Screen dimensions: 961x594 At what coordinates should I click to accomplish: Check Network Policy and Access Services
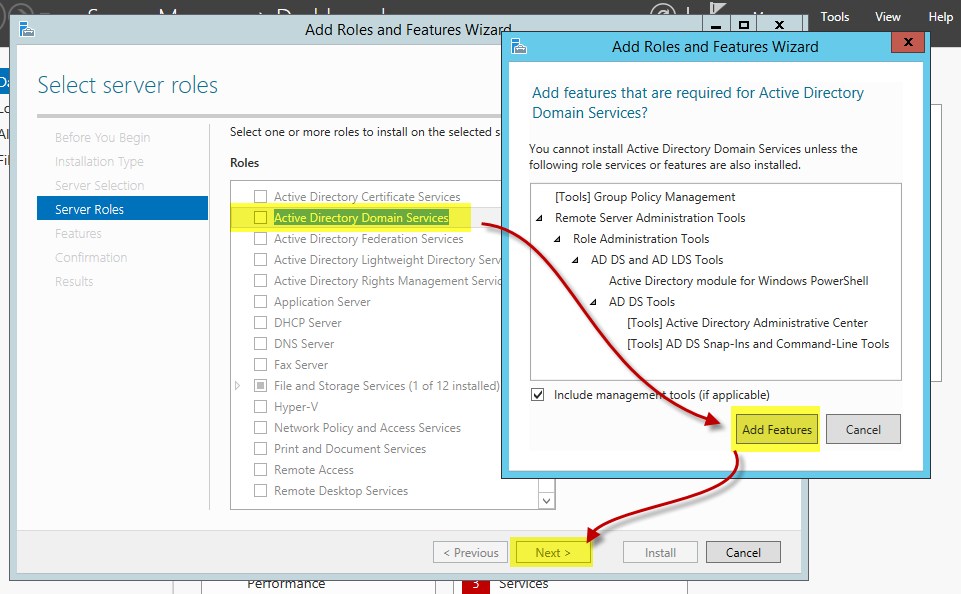pos(260,427)
